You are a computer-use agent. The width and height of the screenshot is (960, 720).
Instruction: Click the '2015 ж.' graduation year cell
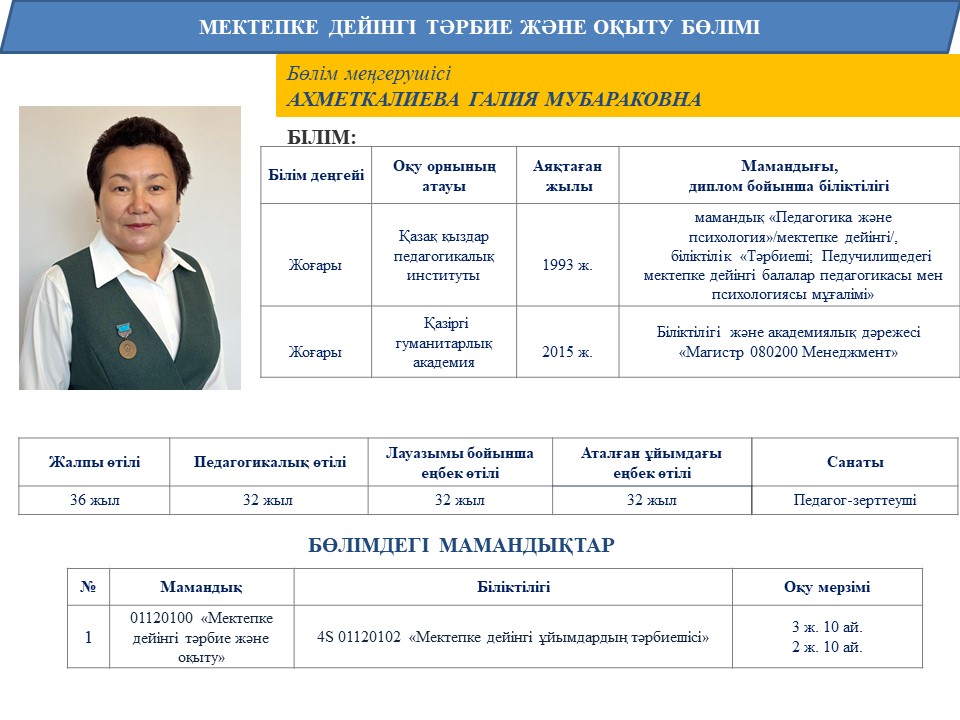coord(567,352)
